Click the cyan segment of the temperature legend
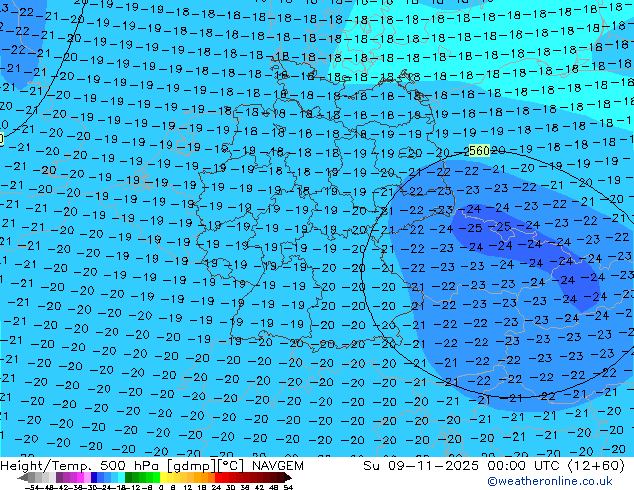The width and height of the screenshot is (634, 490). point(121,477)
